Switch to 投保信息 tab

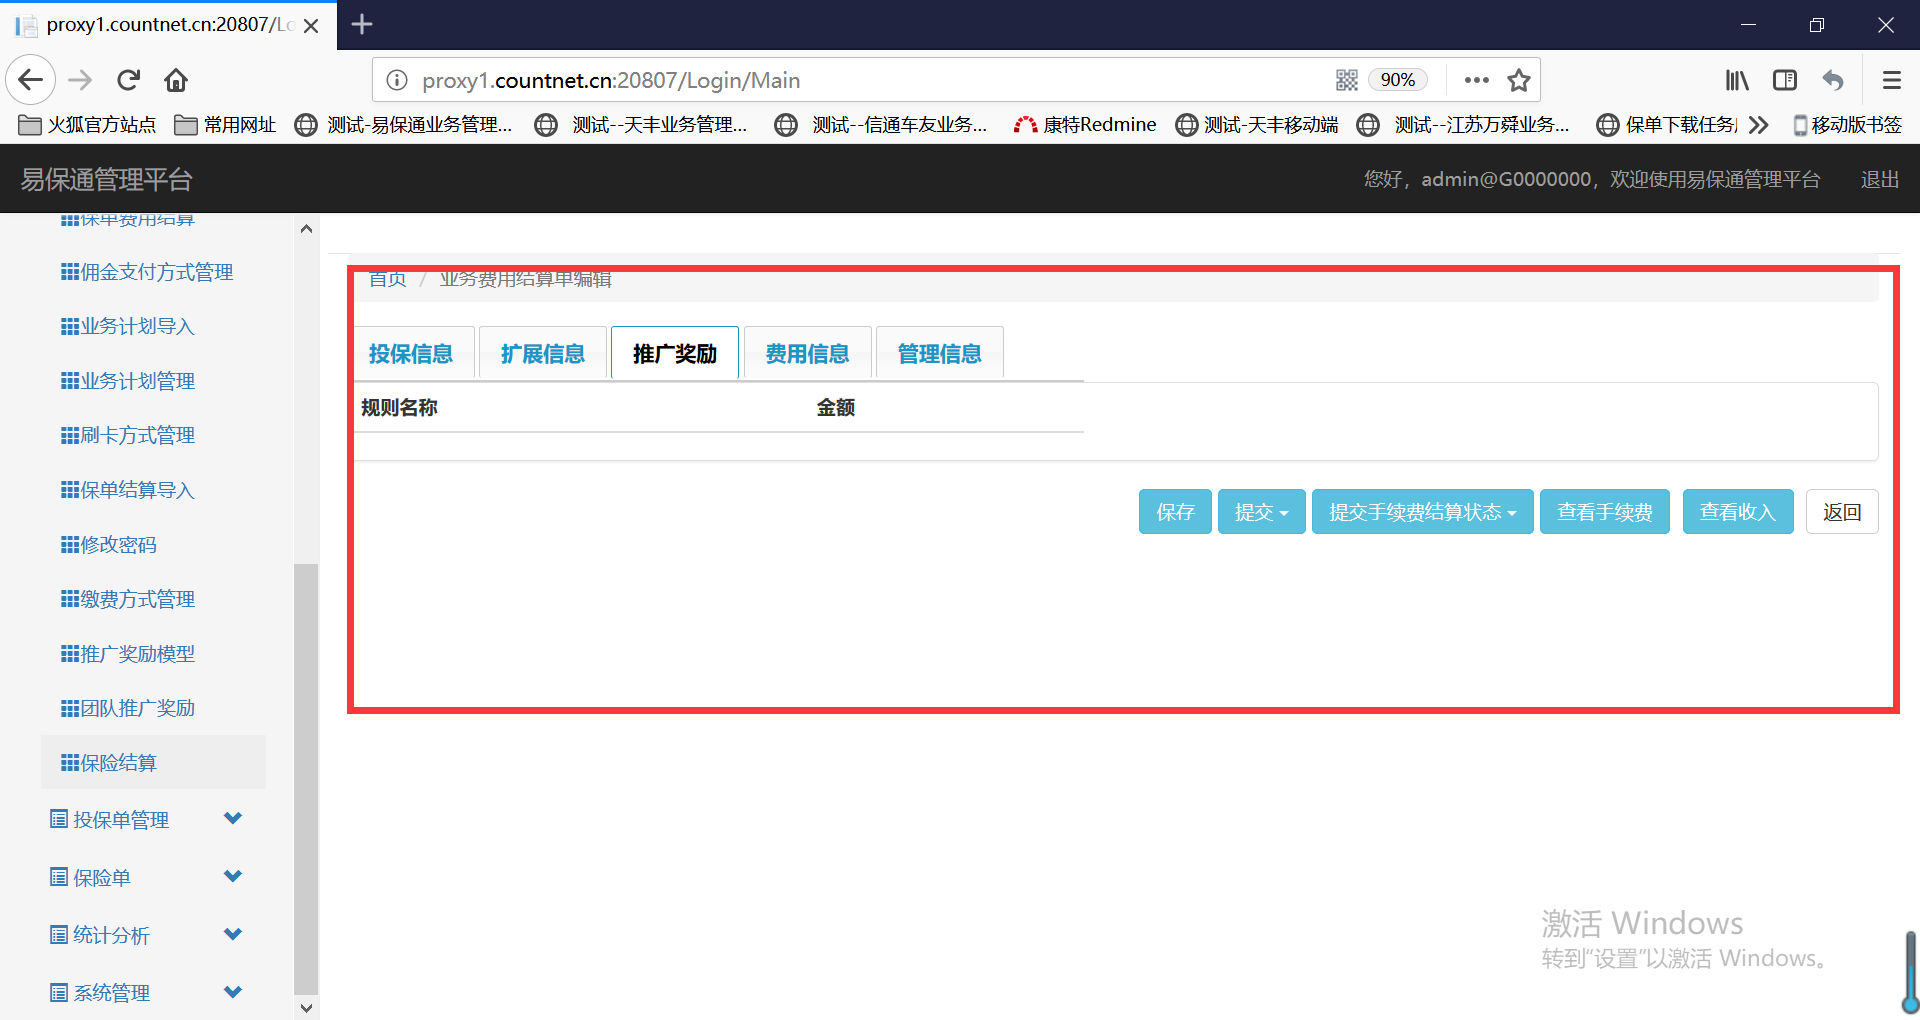411,354
